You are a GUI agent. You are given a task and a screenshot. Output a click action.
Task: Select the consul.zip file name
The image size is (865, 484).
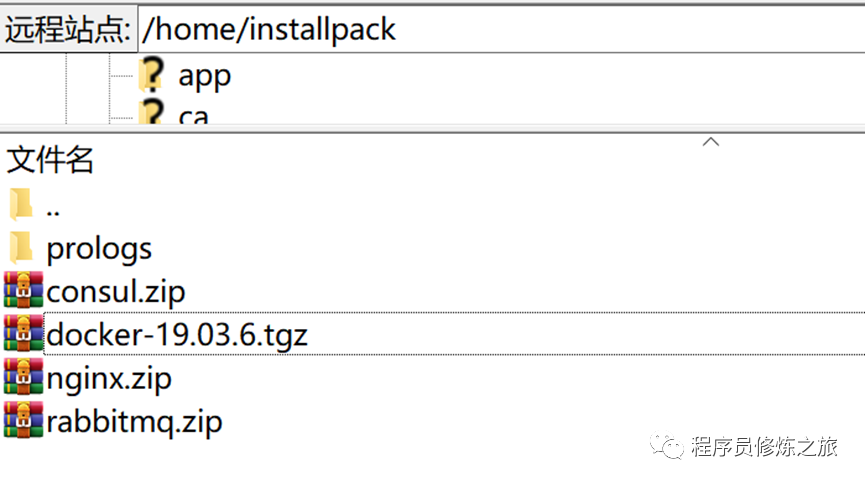click(116, 292)
